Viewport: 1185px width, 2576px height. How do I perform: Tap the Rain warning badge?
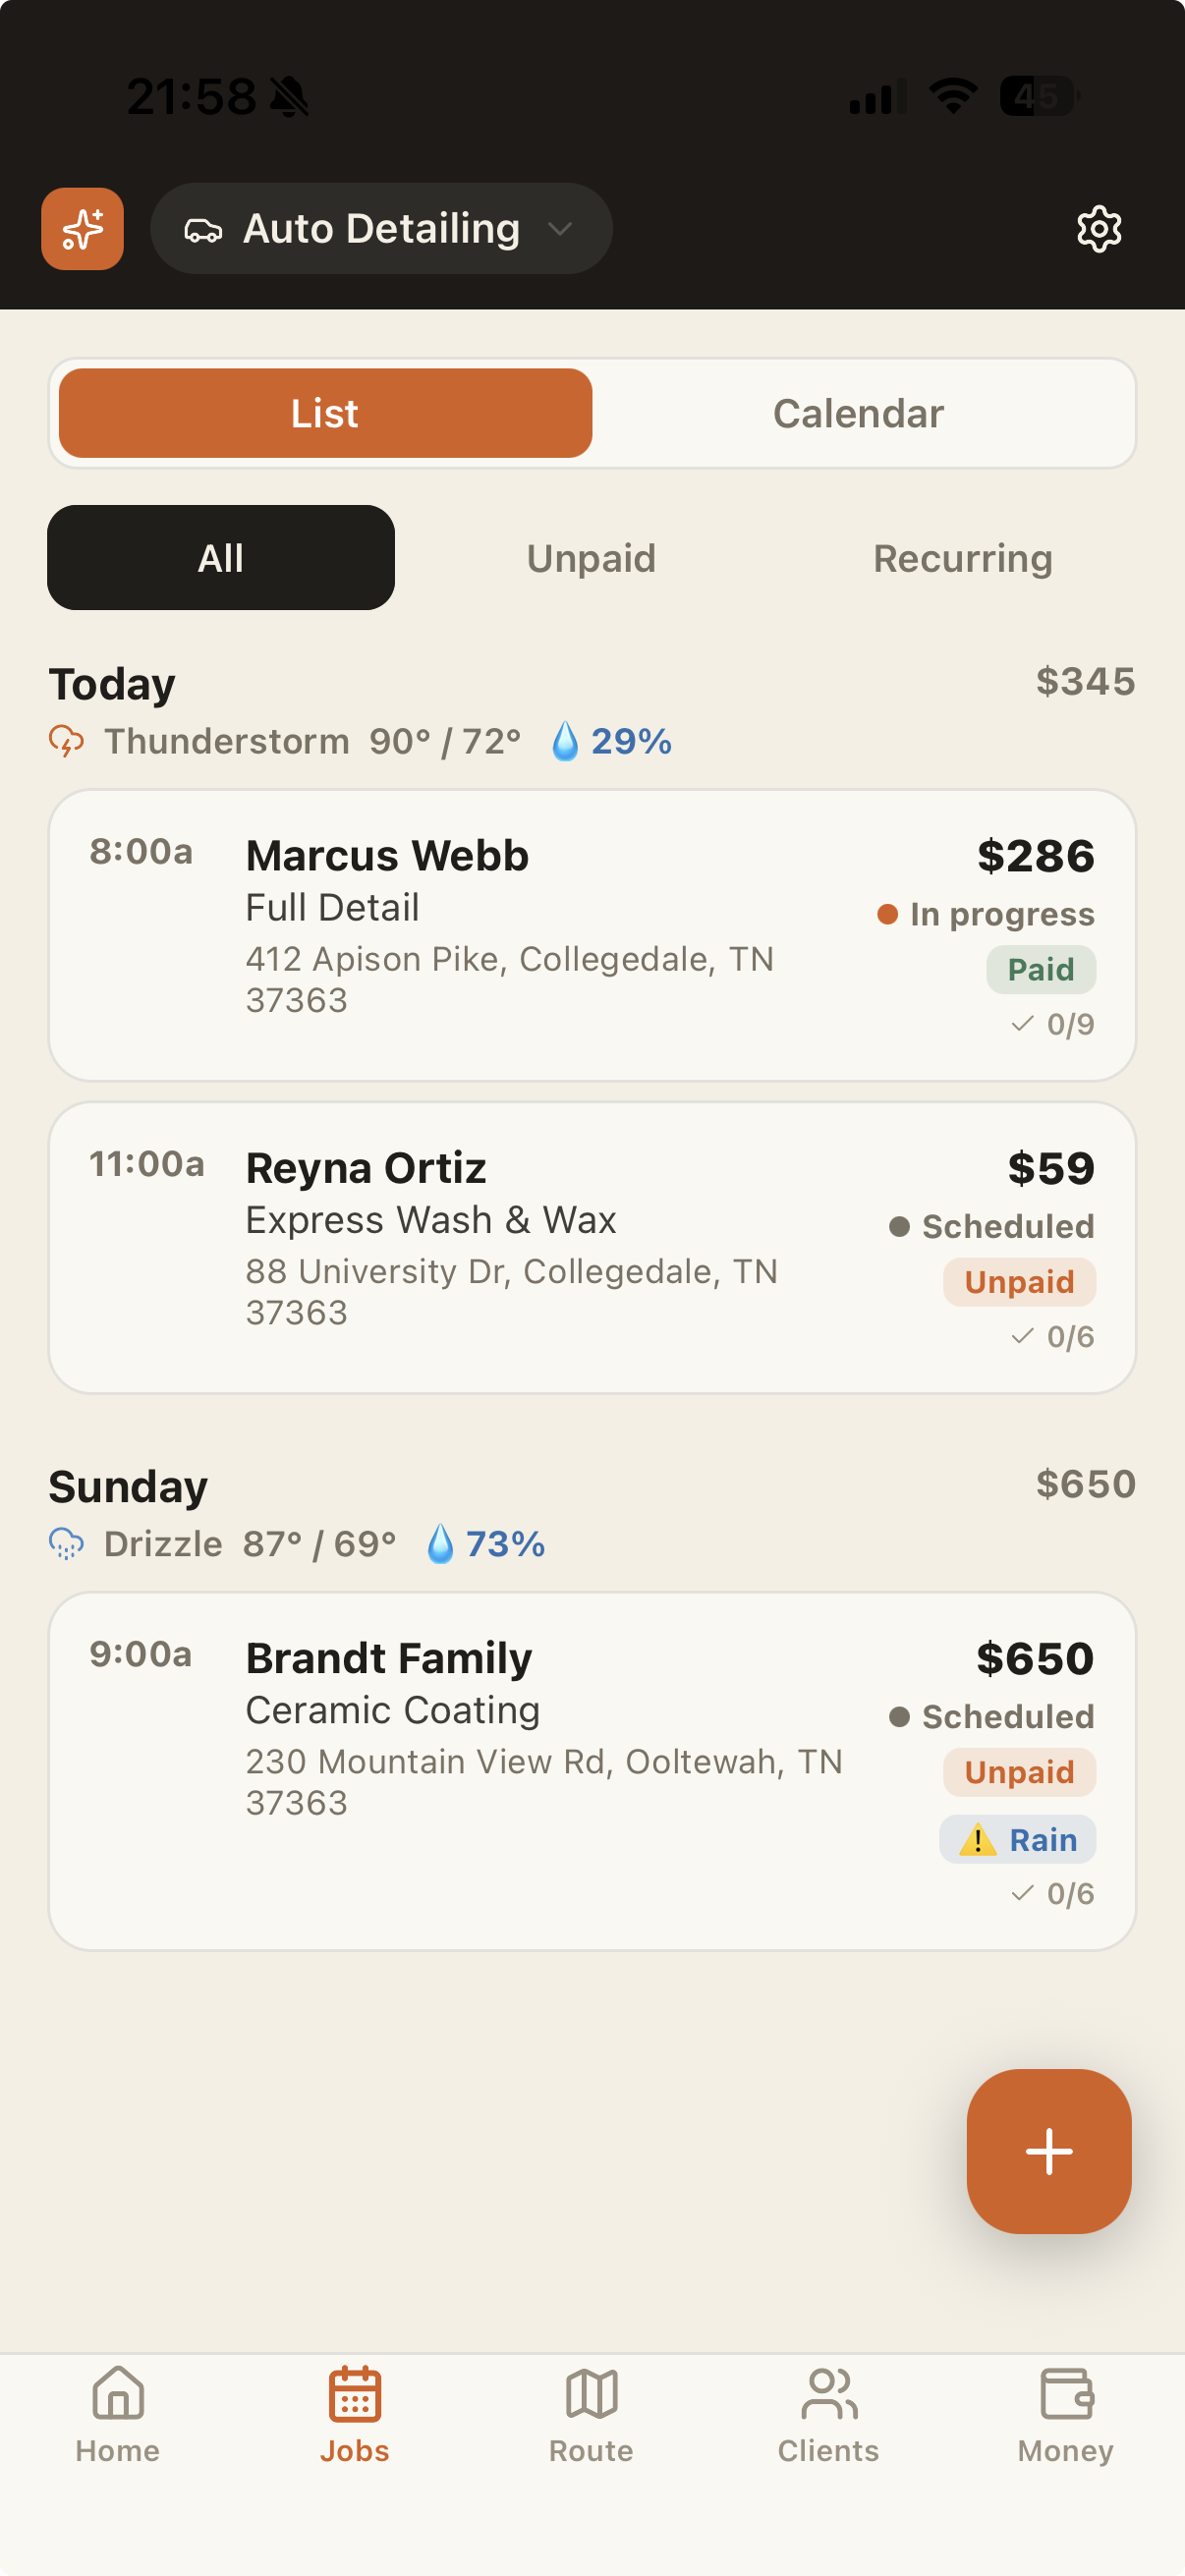[1017, 1839]
